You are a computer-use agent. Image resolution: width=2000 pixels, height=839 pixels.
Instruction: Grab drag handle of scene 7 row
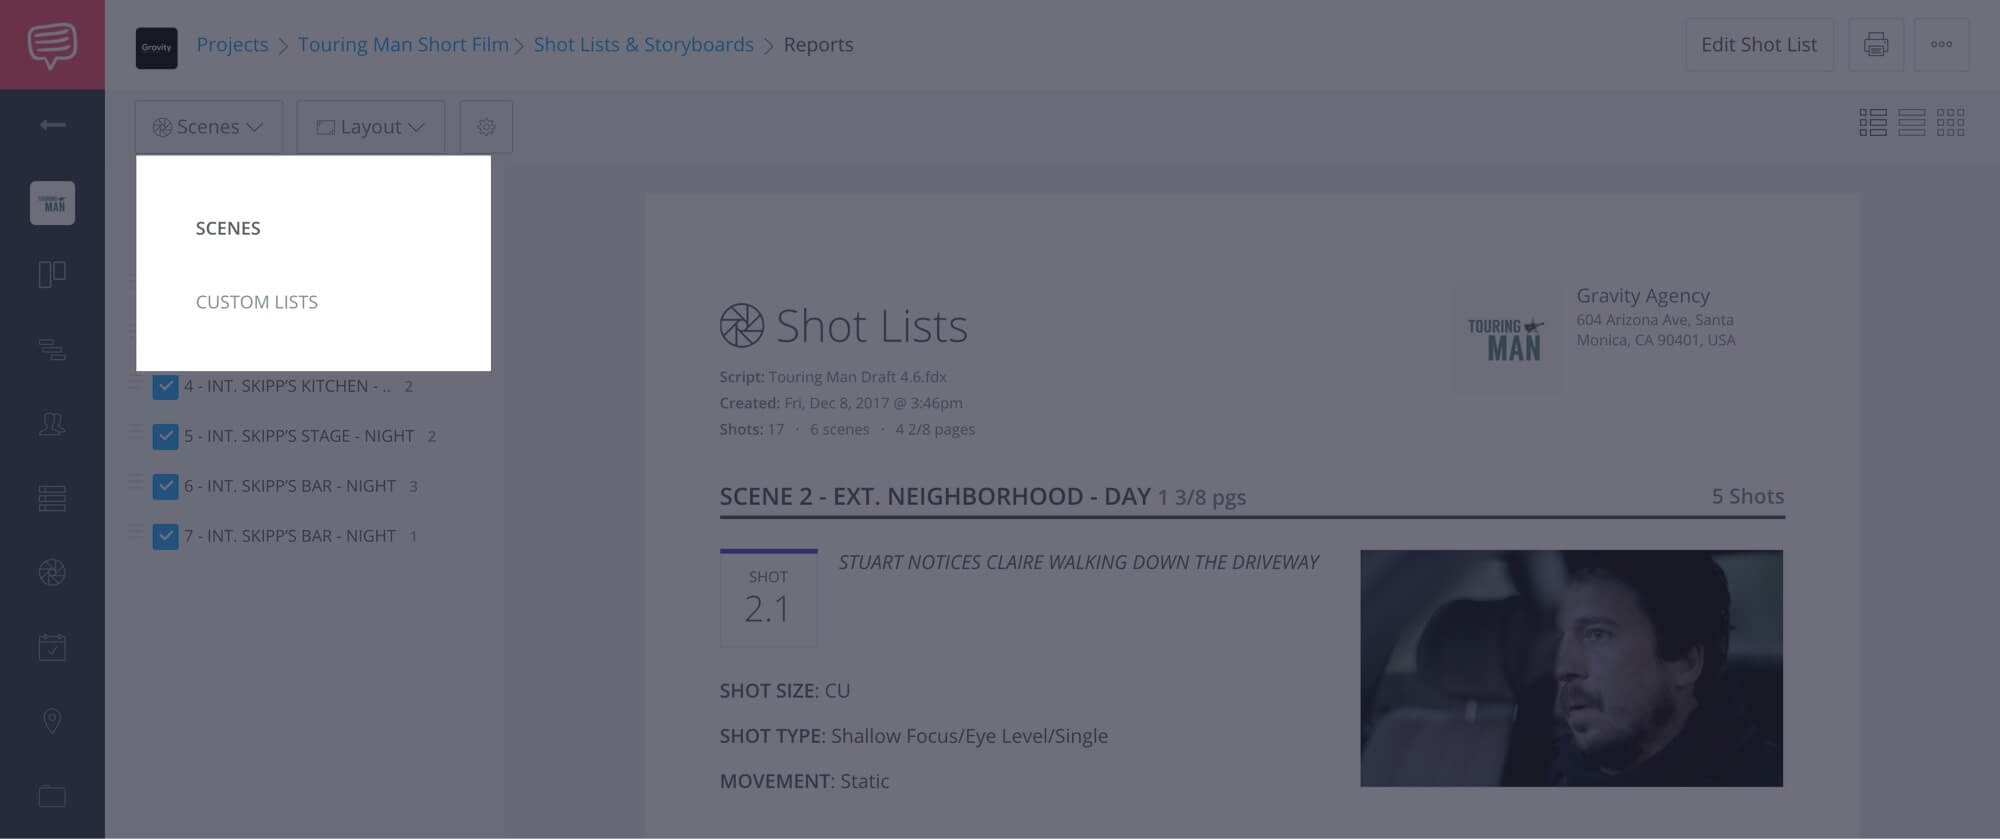[136, 533]
